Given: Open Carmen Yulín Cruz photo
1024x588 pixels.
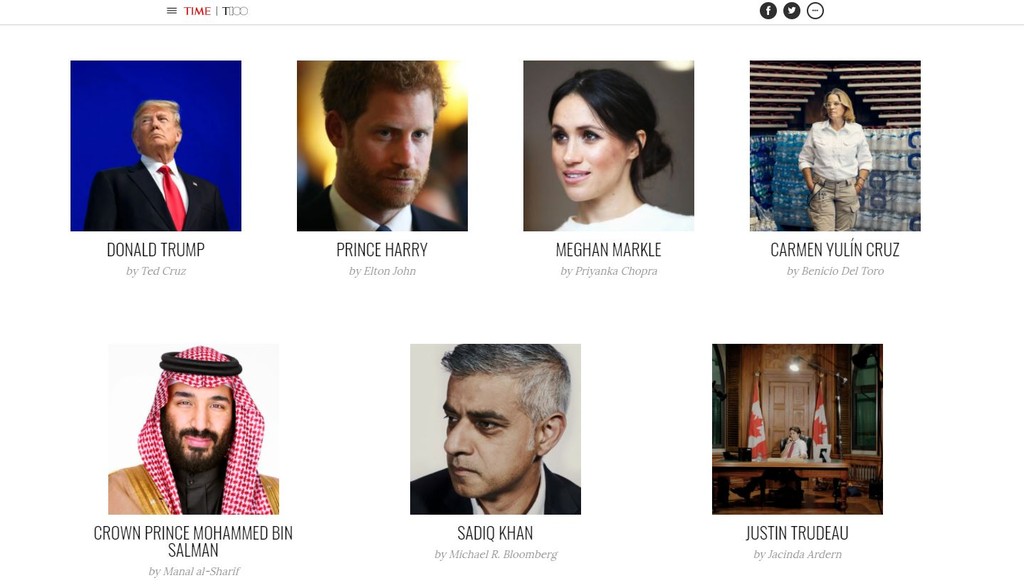Looking at the screenshot, I should point(835,146).
